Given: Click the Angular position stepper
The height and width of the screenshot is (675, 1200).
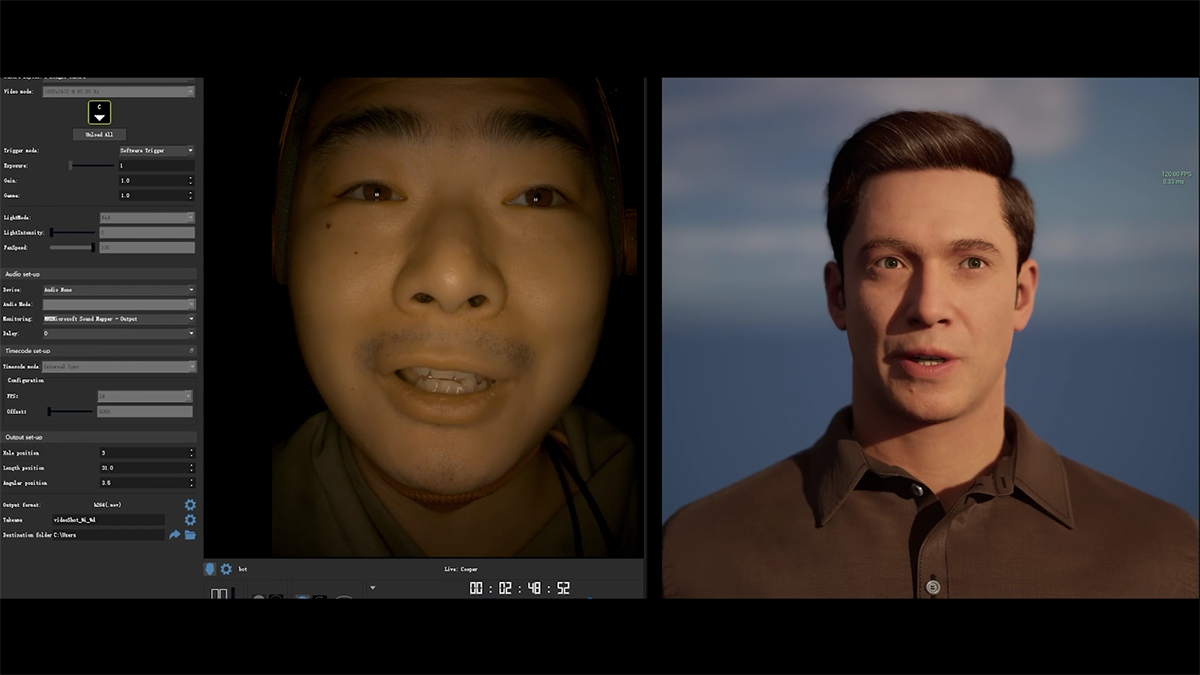Looking at the screenshot, I should pyautogui.click(x=191, y=483).
